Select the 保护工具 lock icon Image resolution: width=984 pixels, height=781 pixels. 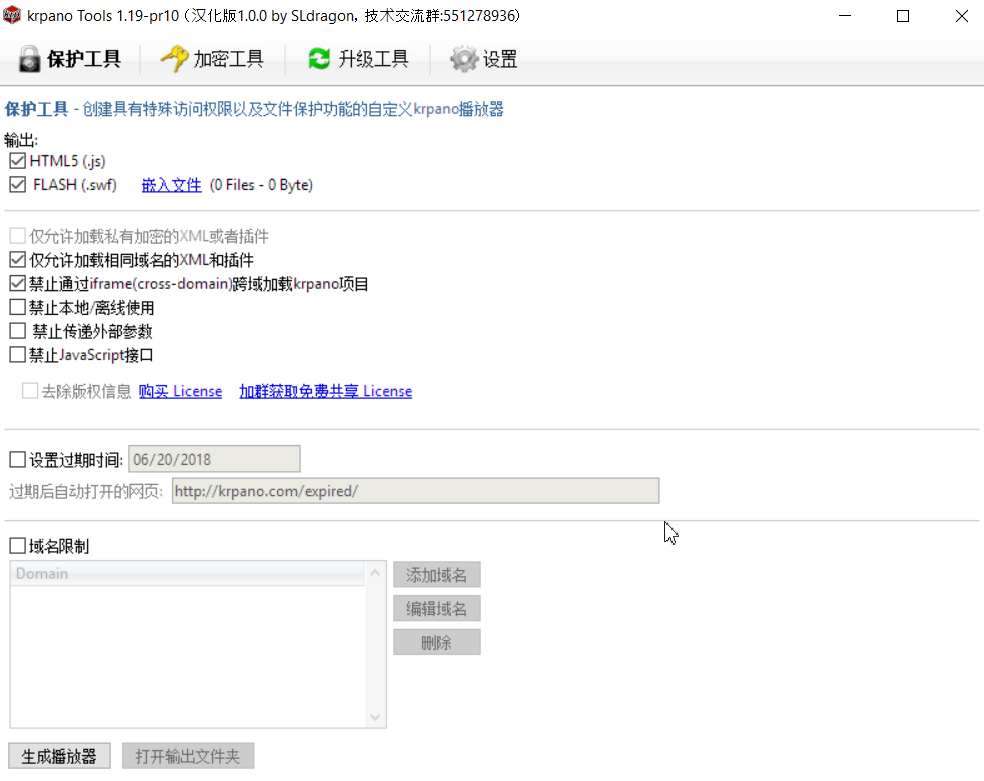28,59
